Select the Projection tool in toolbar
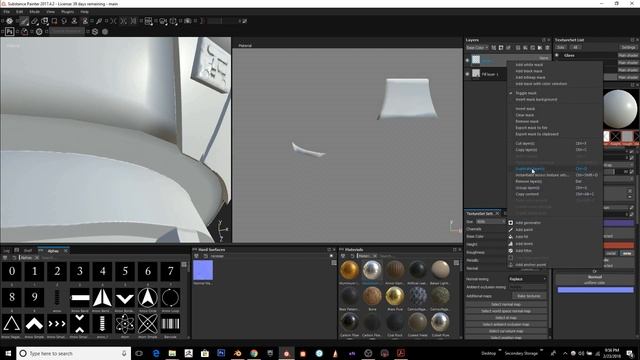The height and width of the screenshot is (360, 640). click(x=44, y=21)
